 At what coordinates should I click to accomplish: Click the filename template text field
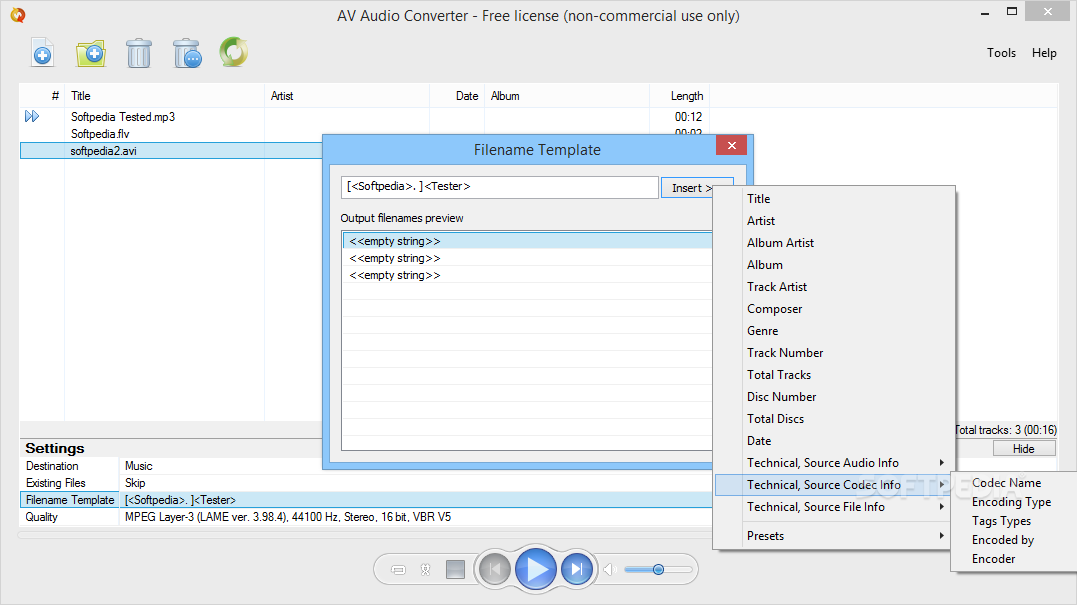pos(499,187)
